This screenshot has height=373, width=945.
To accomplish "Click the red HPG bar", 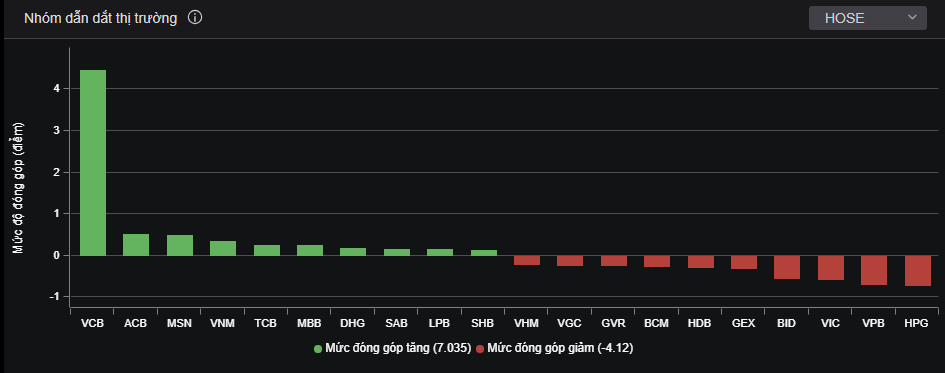I will click(x=917, y=271).
